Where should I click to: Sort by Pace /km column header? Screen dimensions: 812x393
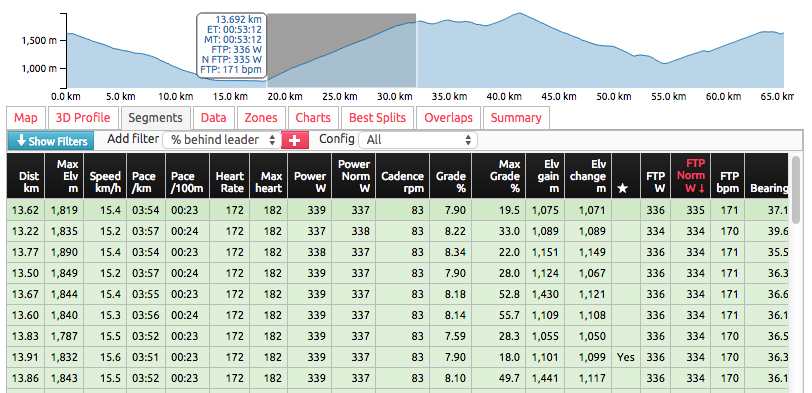146,176
